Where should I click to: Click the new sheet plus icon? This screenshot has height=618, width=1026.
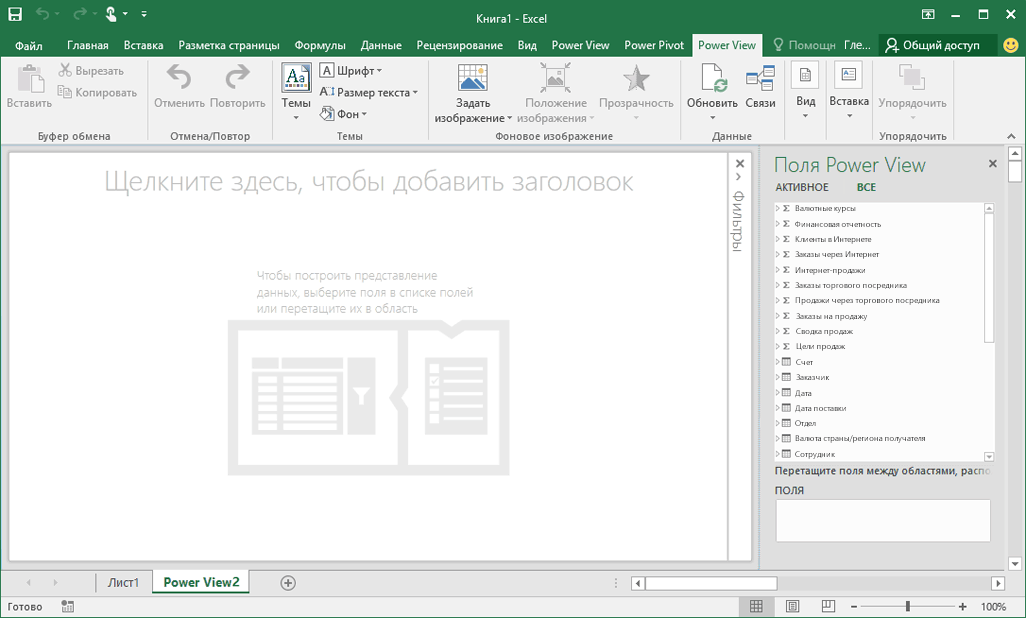point(288,583)
